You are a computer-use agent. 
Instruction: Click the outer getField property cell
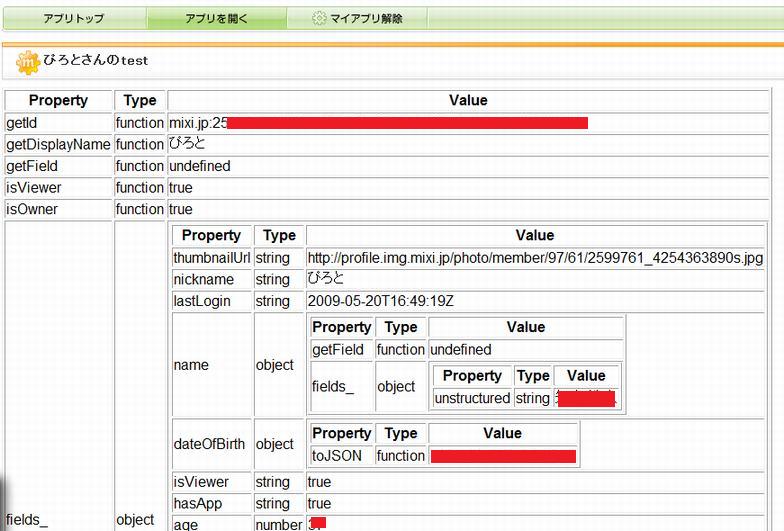(58, 166)
